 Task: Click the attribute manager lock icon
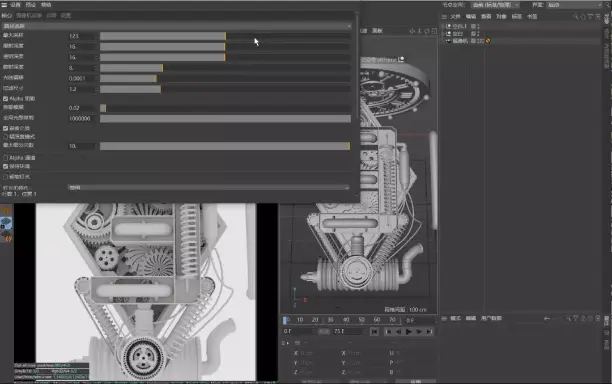[x=584, y=318]
